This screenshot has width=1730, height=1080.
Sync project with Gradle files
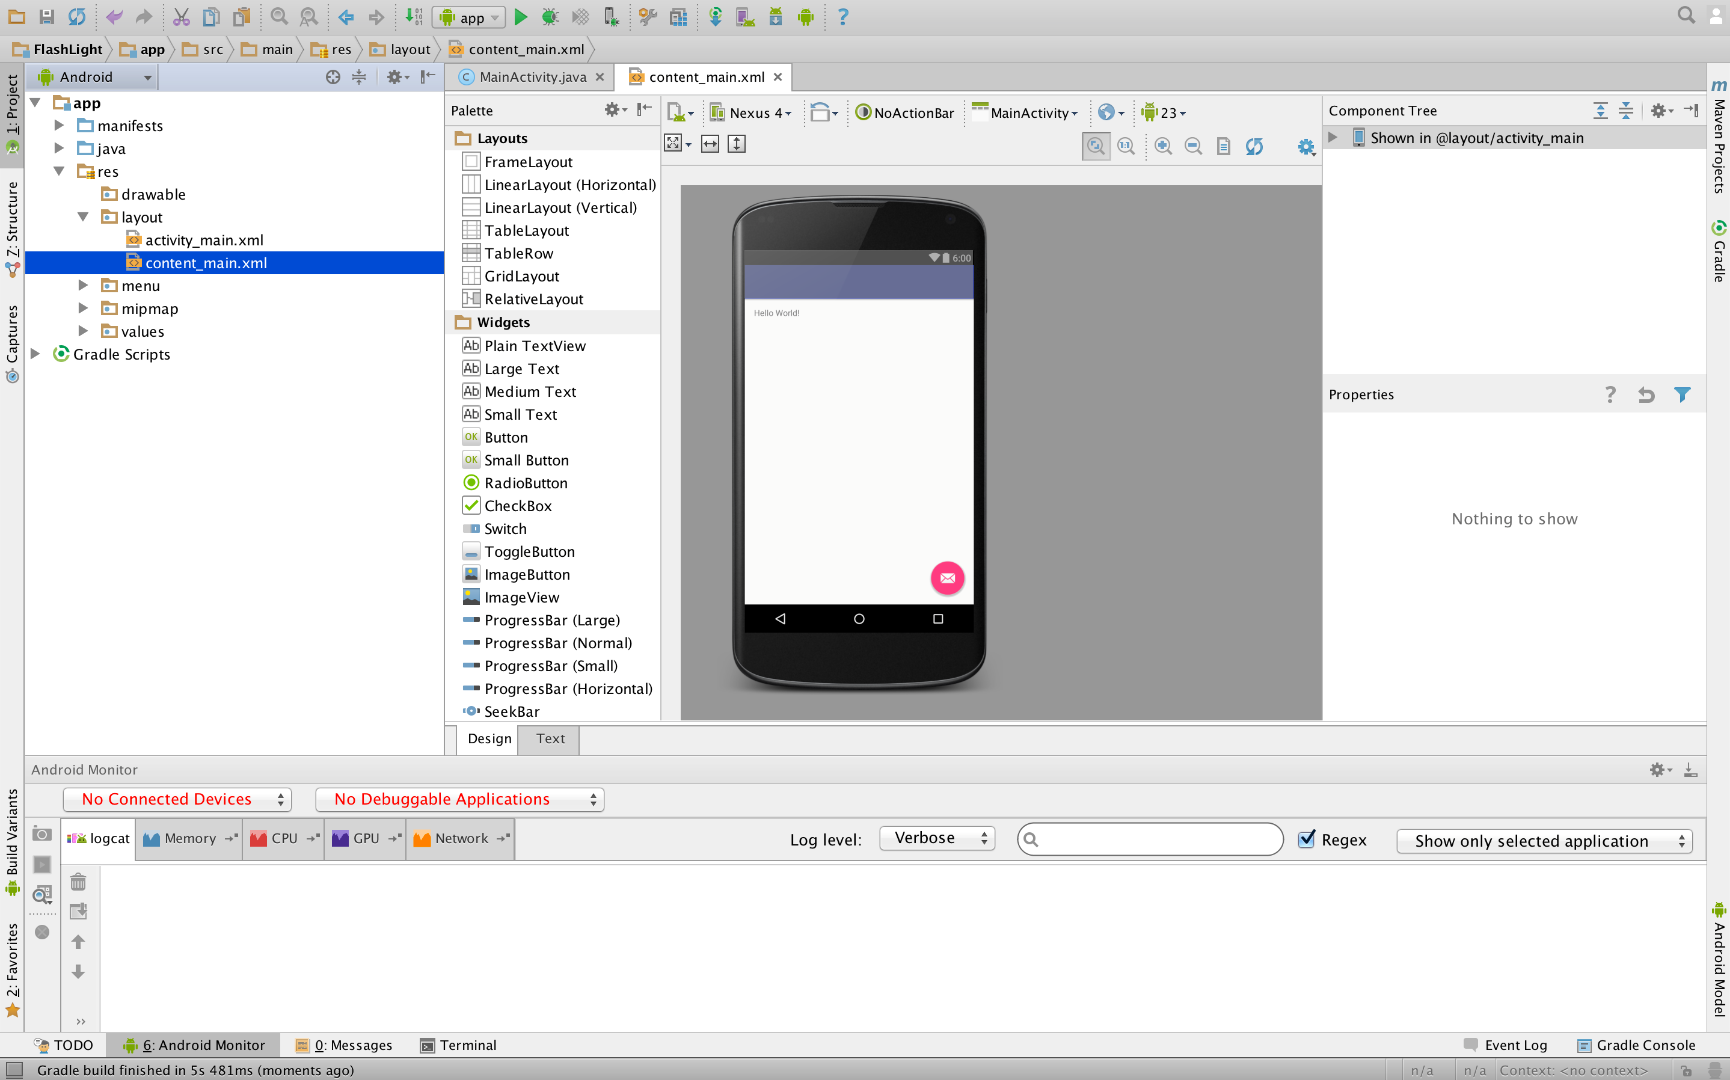pyautogui.click(x=718, y=17)
